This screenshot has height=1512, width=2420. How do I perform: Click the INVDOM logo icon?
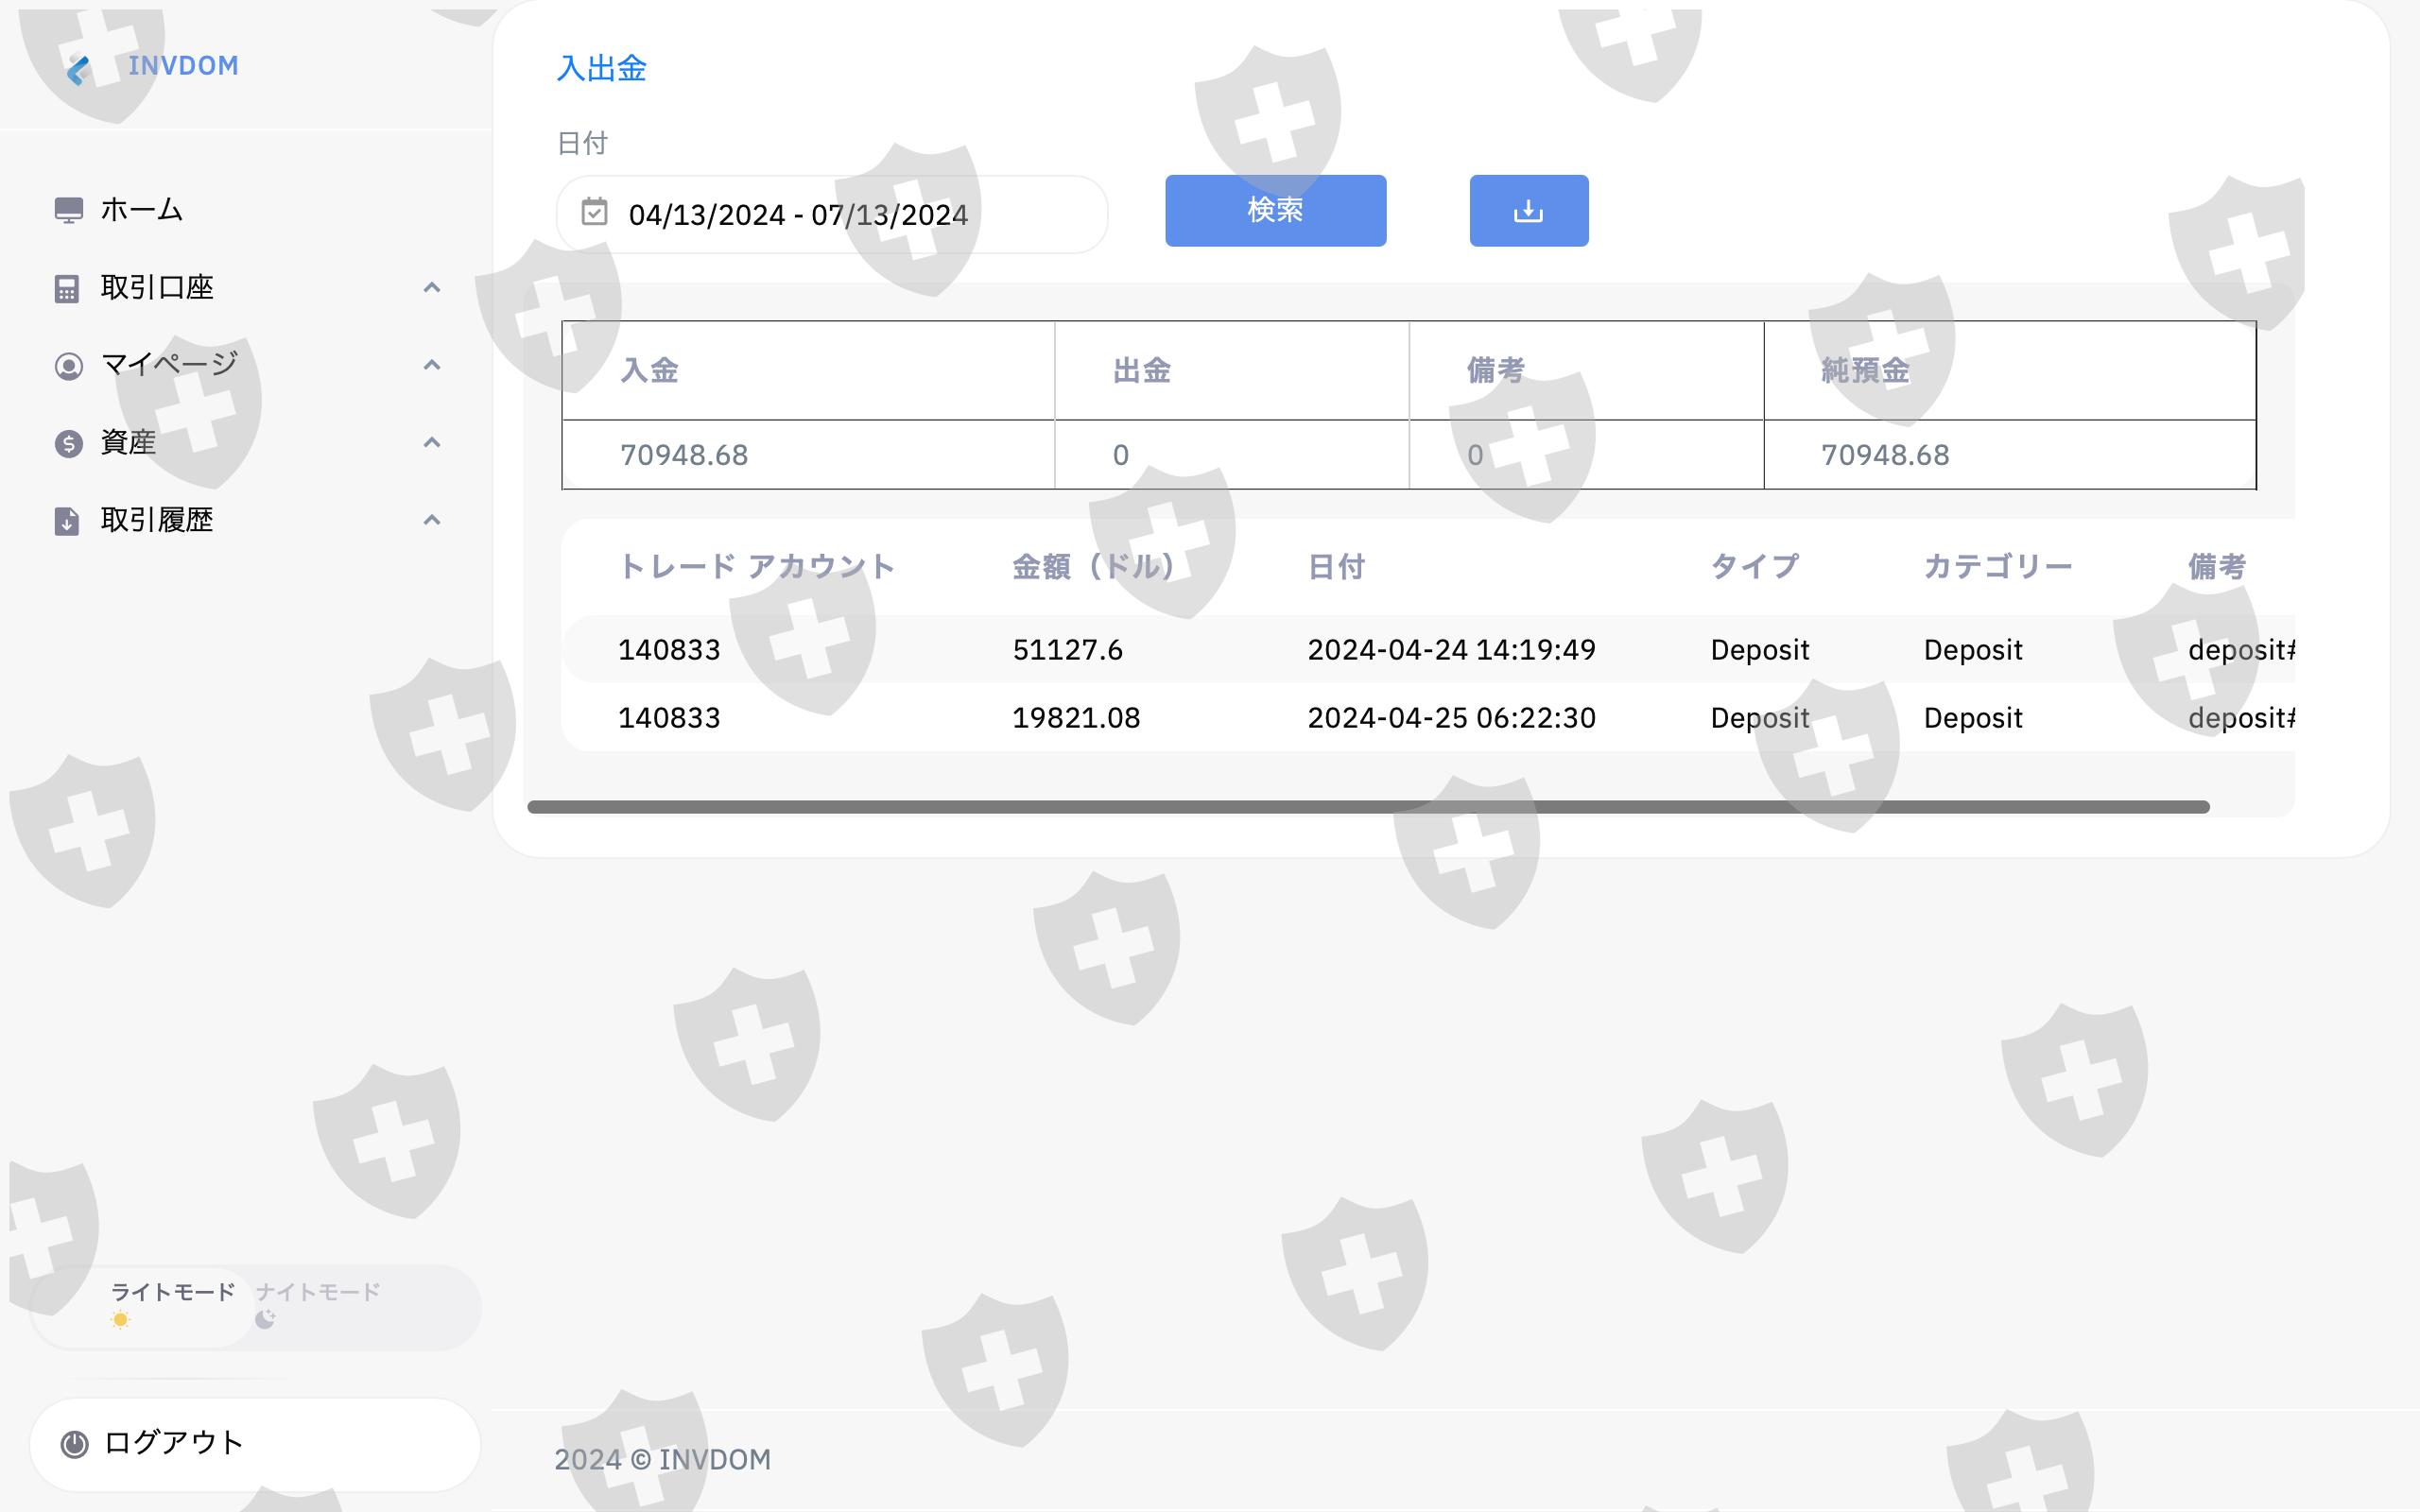78,68
